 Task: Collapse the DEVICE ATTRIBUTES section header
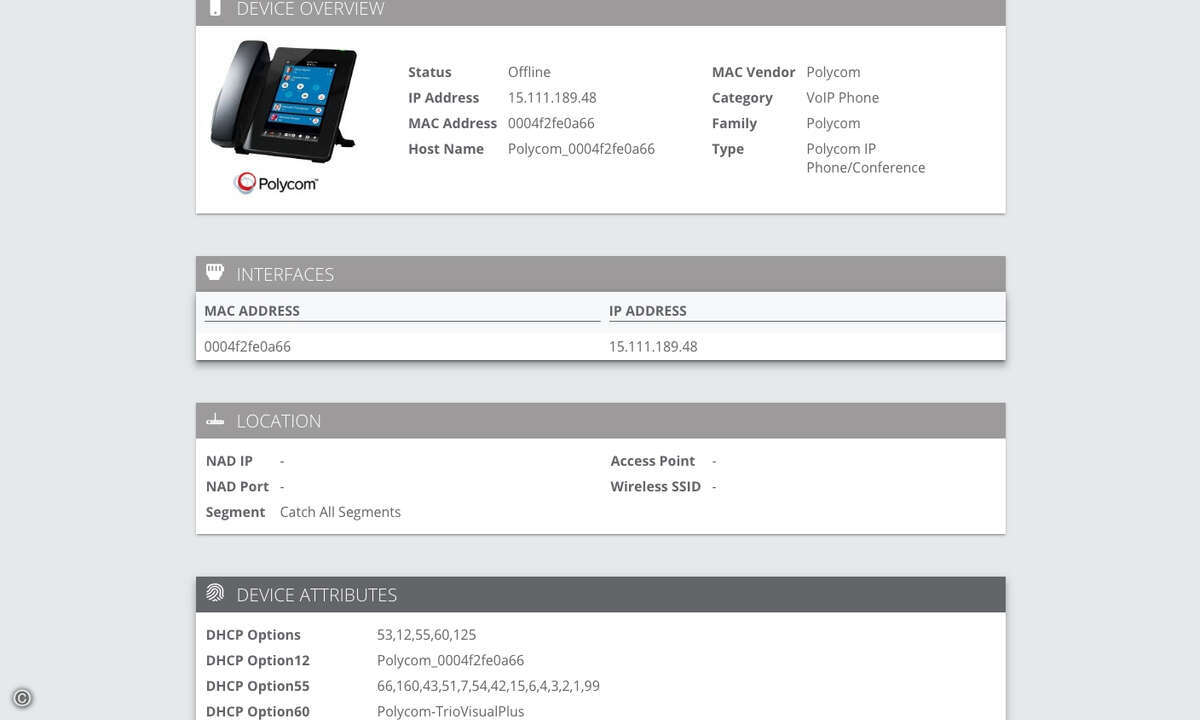pos(600,595)
